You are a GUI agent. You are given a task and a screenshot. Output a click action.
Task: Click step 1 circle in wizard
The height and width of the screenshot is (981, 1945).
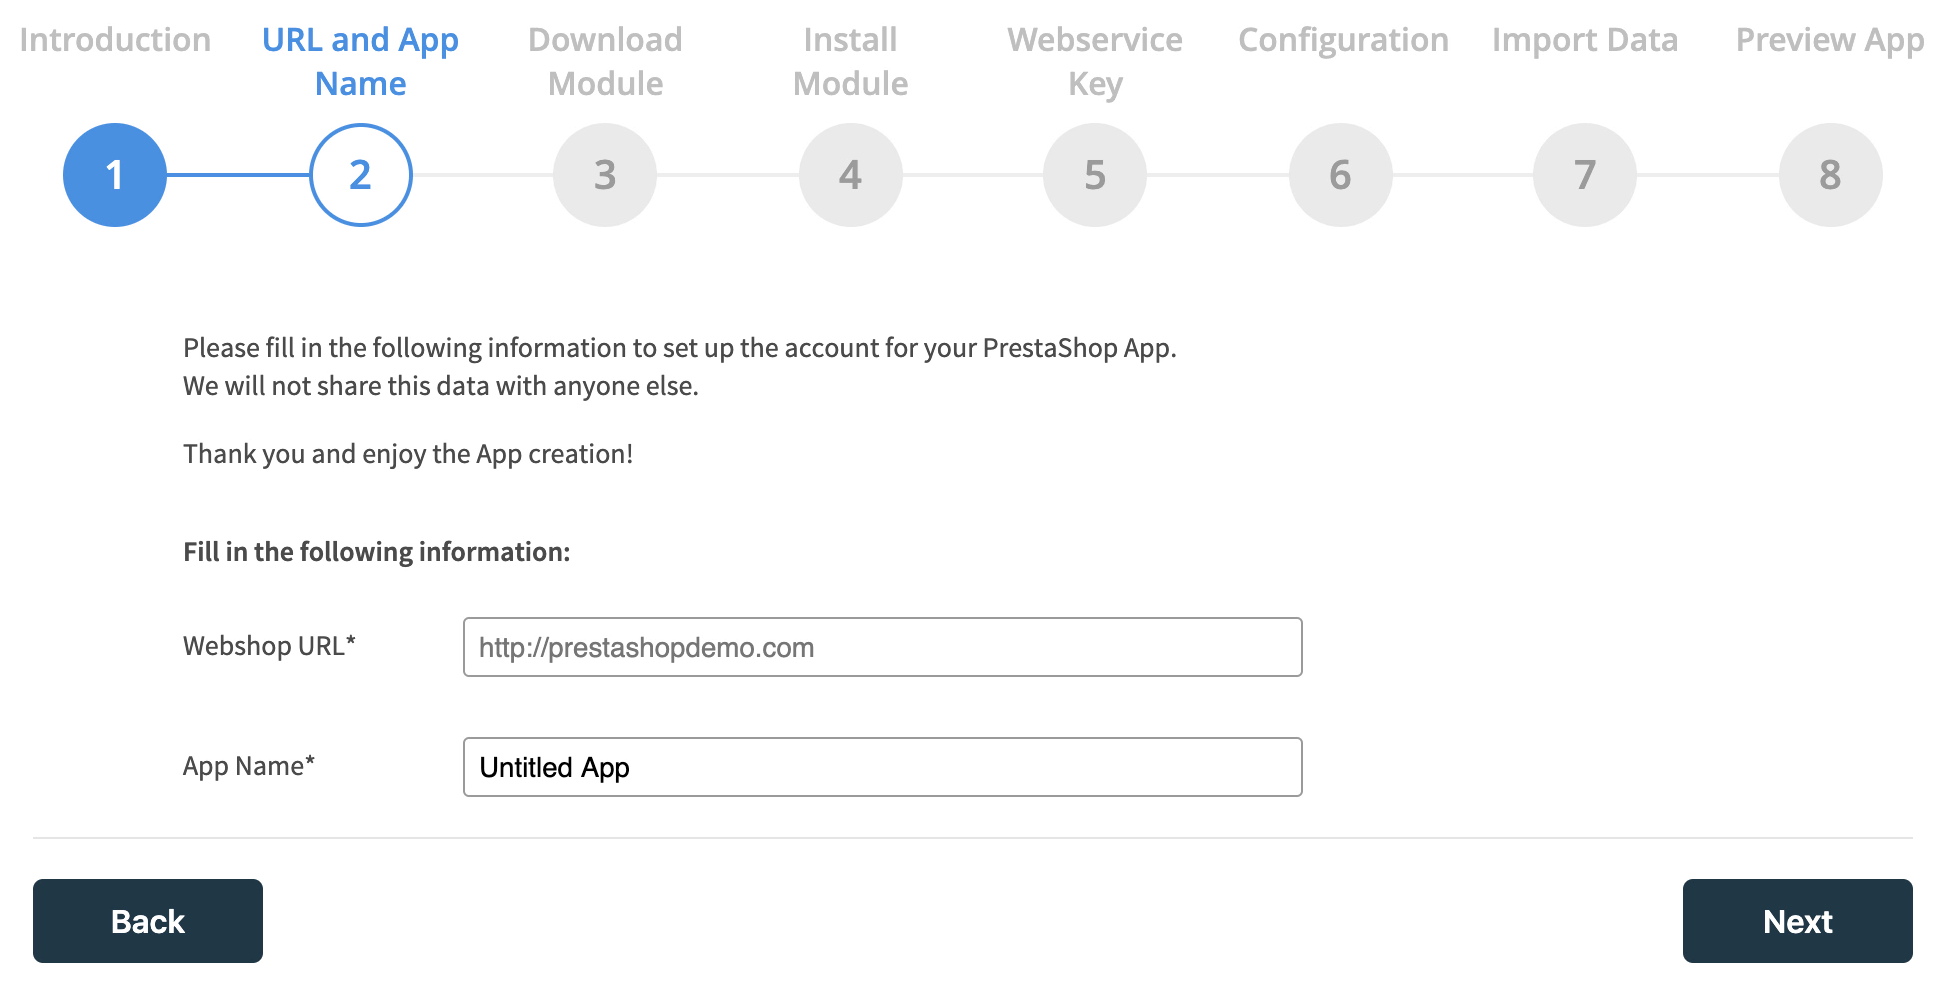pyautogui.click(x=115, y=175)
